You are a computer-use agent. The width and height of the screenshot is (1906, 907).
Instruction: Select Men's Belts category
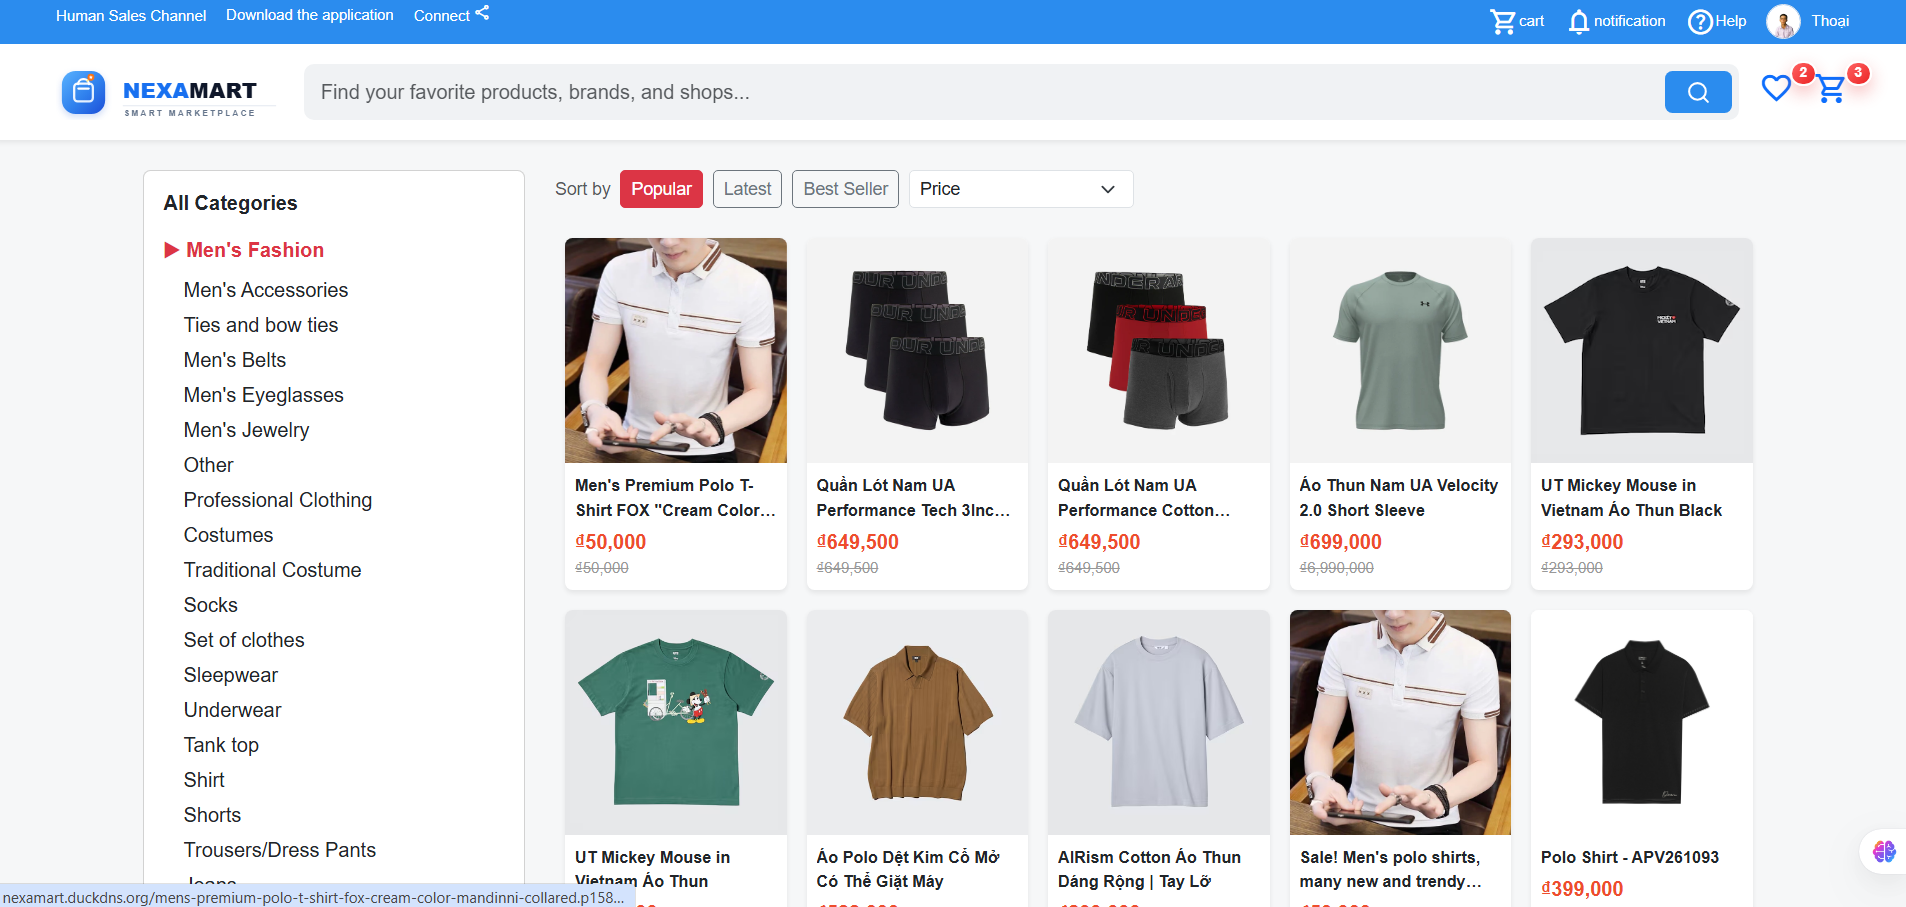coord(235,360)
